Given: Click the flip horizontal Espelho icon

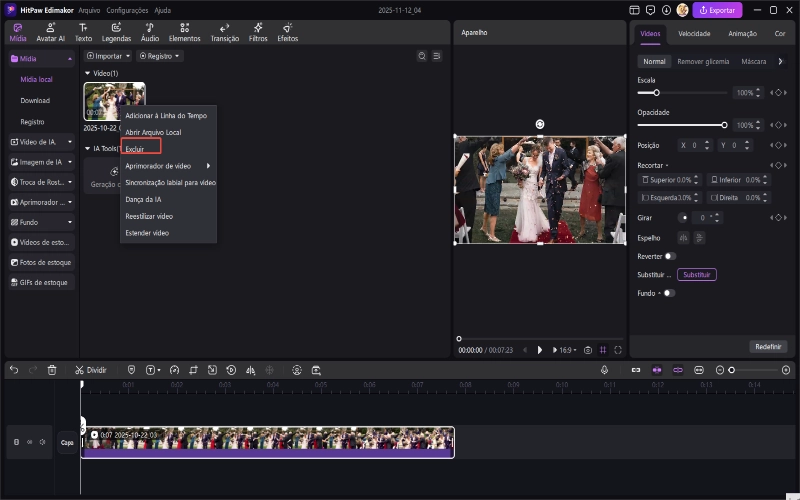Looking at the screenshot, I should coord(684,237).
